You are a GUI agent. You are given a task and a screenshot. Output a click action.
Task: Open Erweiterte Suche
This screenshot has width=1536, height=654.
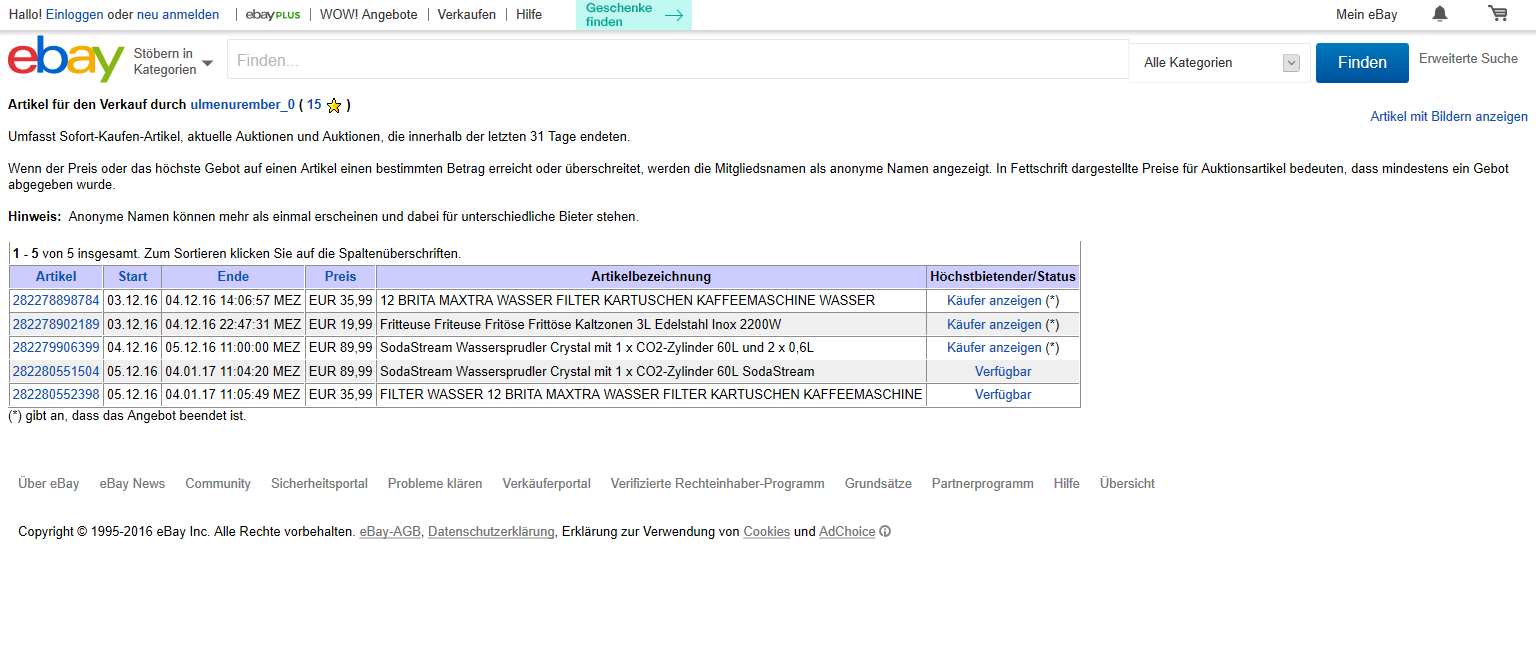click(x=1468, y=59)
